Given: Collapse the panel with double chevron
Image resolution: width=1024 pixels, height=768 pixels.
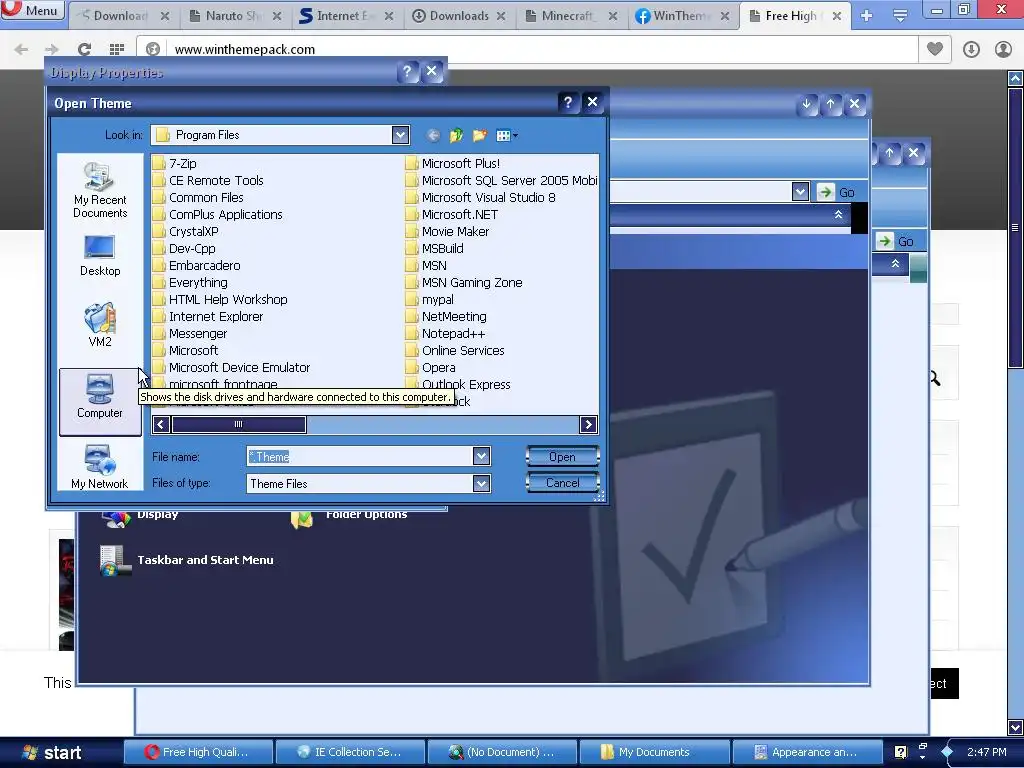Looking at the screenshot, I should (839, 214).
